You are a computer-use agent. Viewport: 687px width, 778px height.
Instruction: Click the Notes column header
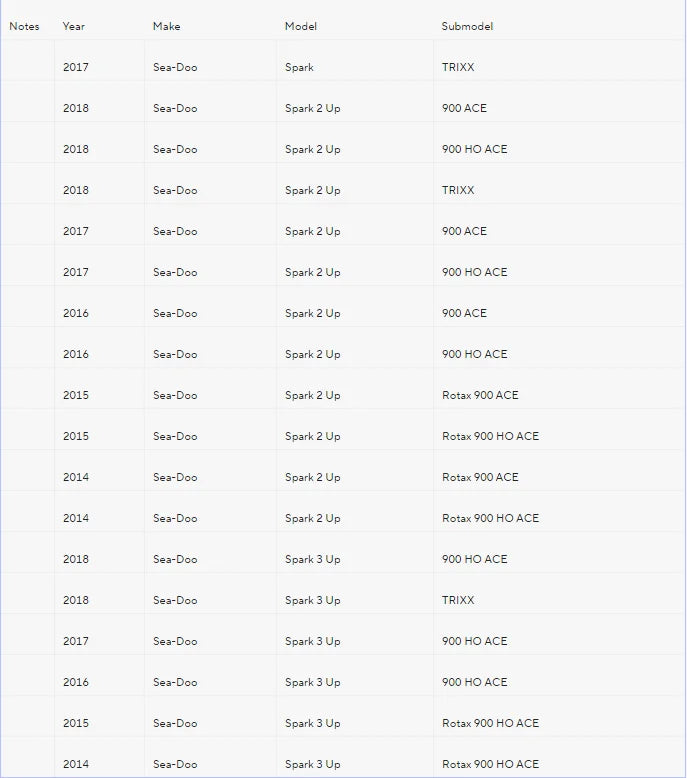(x=24, y=26)
